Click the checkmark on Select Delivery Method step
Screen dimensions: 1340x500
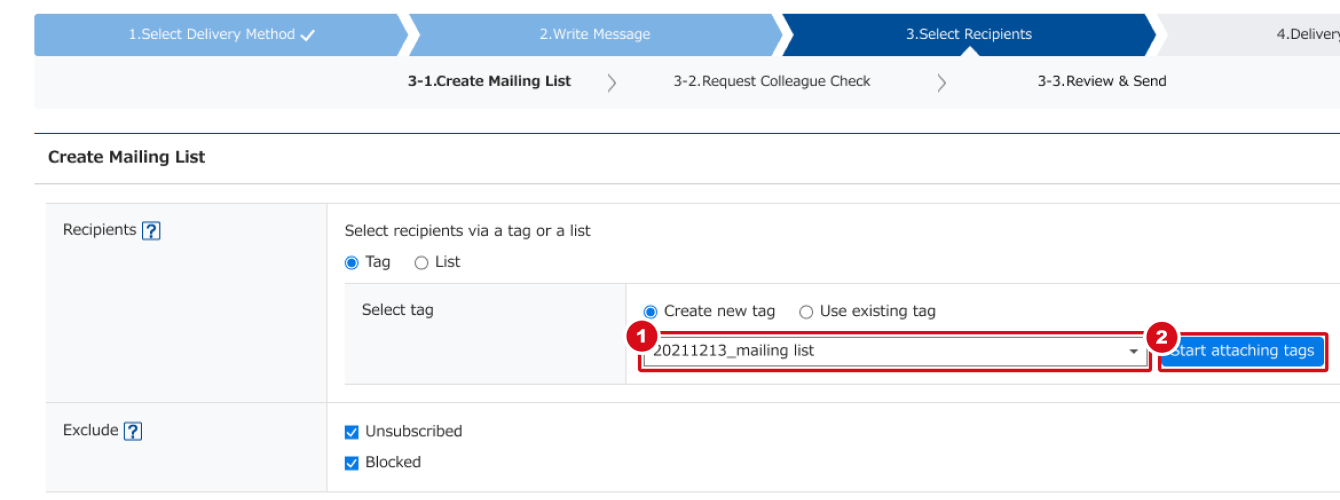(x=308, y=35)
